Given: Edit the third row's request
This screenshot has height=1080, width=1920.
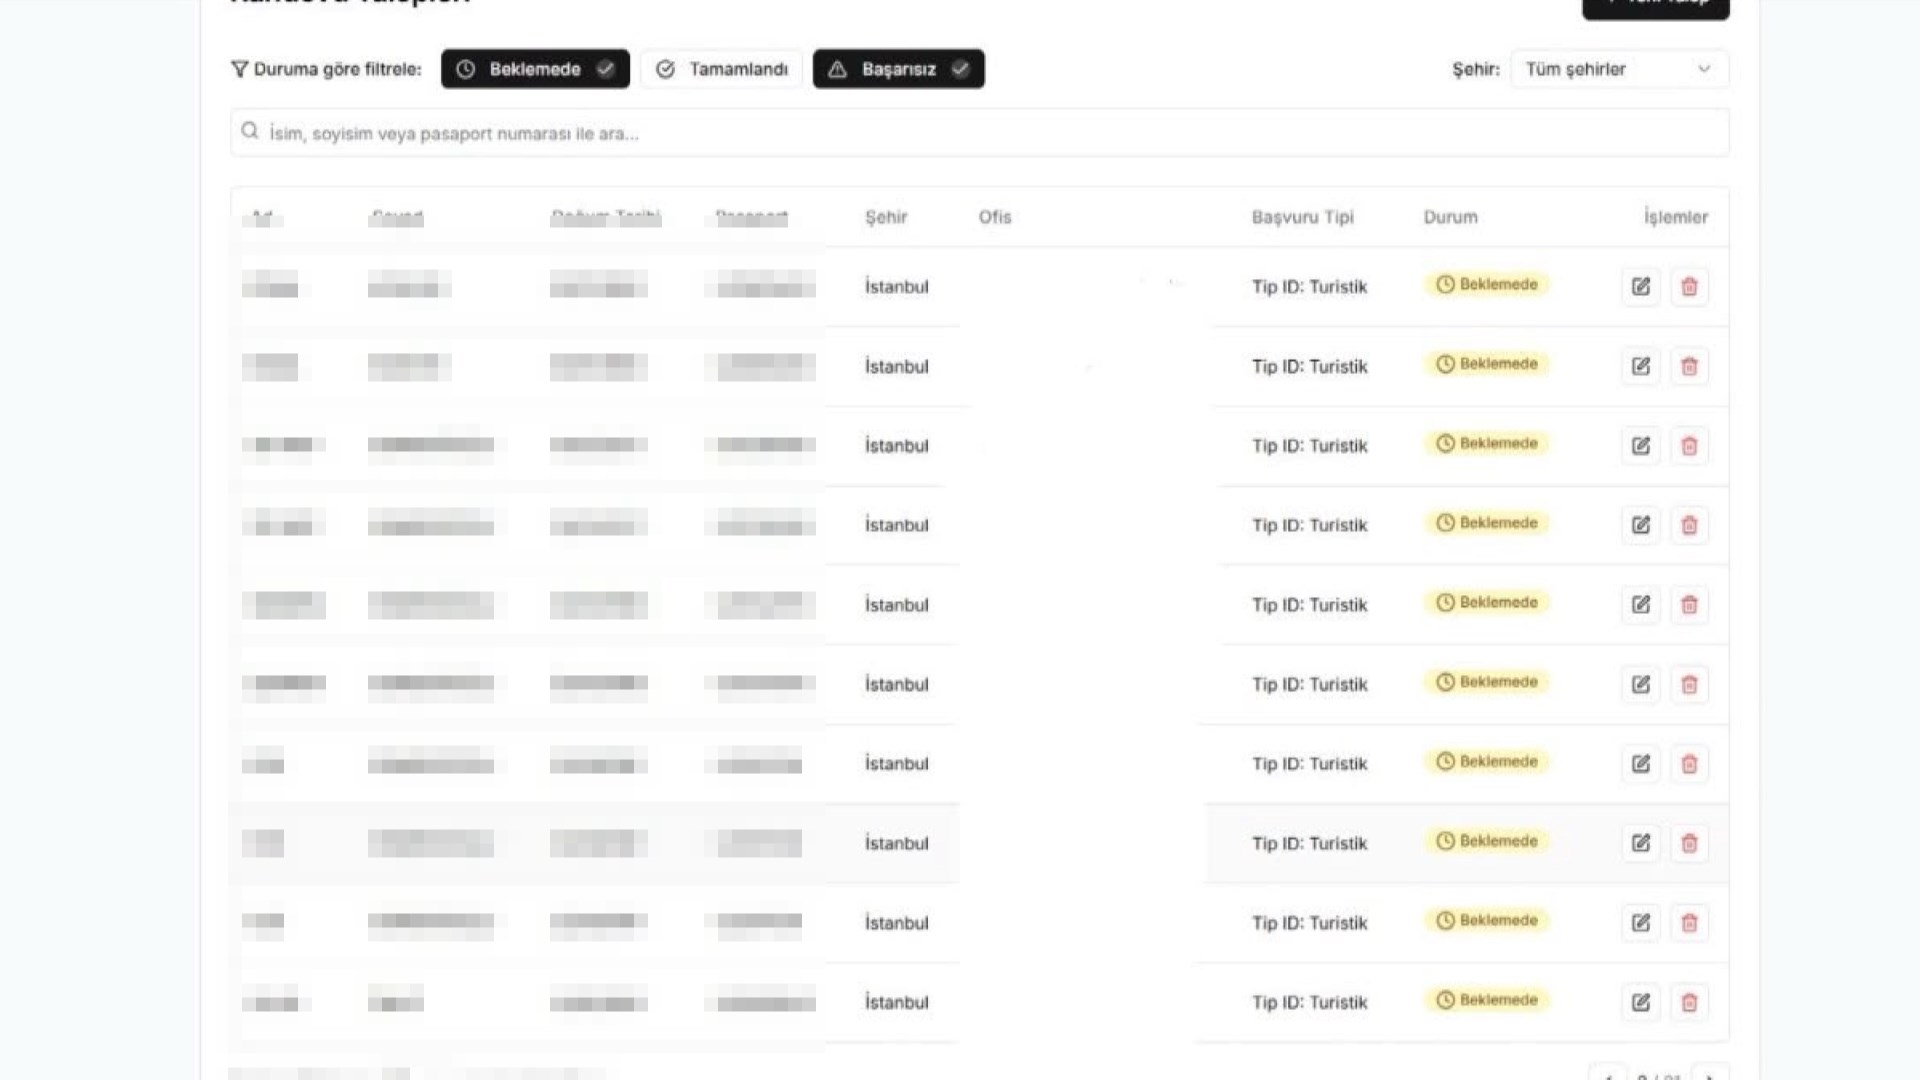Looking at the screenshot, I should pyautogui.click(x=1641, y=446).
